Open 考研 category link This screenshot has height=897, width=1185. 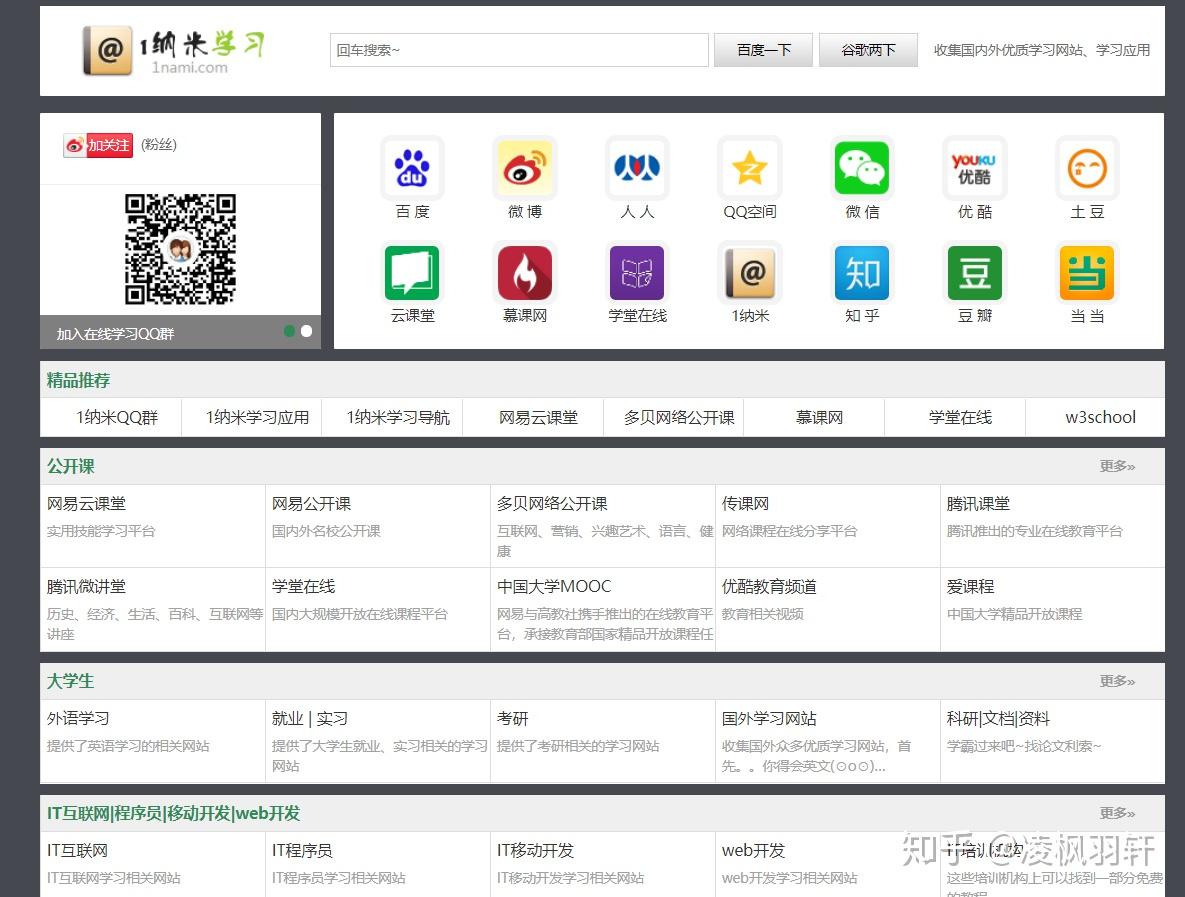tap(512, 719)
